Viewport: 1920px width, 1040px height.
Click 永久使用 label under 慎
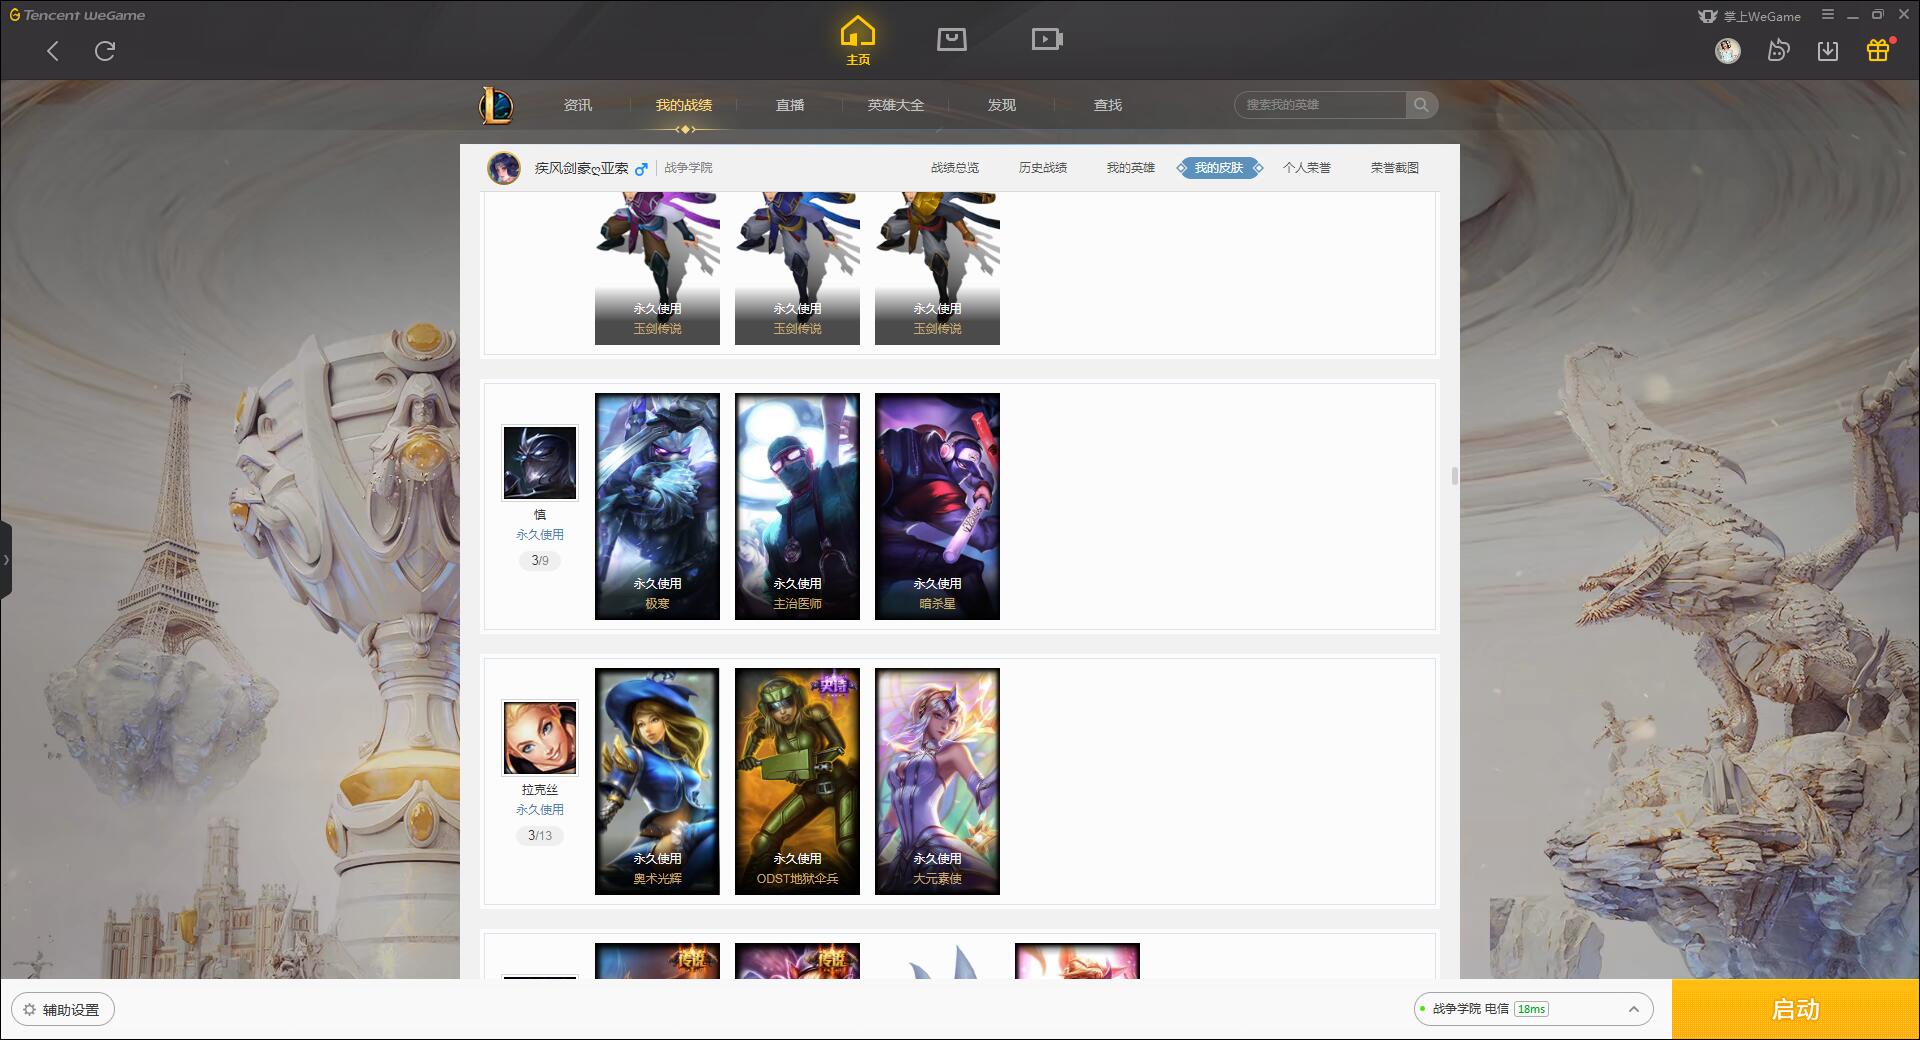pyautogui.click(x=540, y=535)
